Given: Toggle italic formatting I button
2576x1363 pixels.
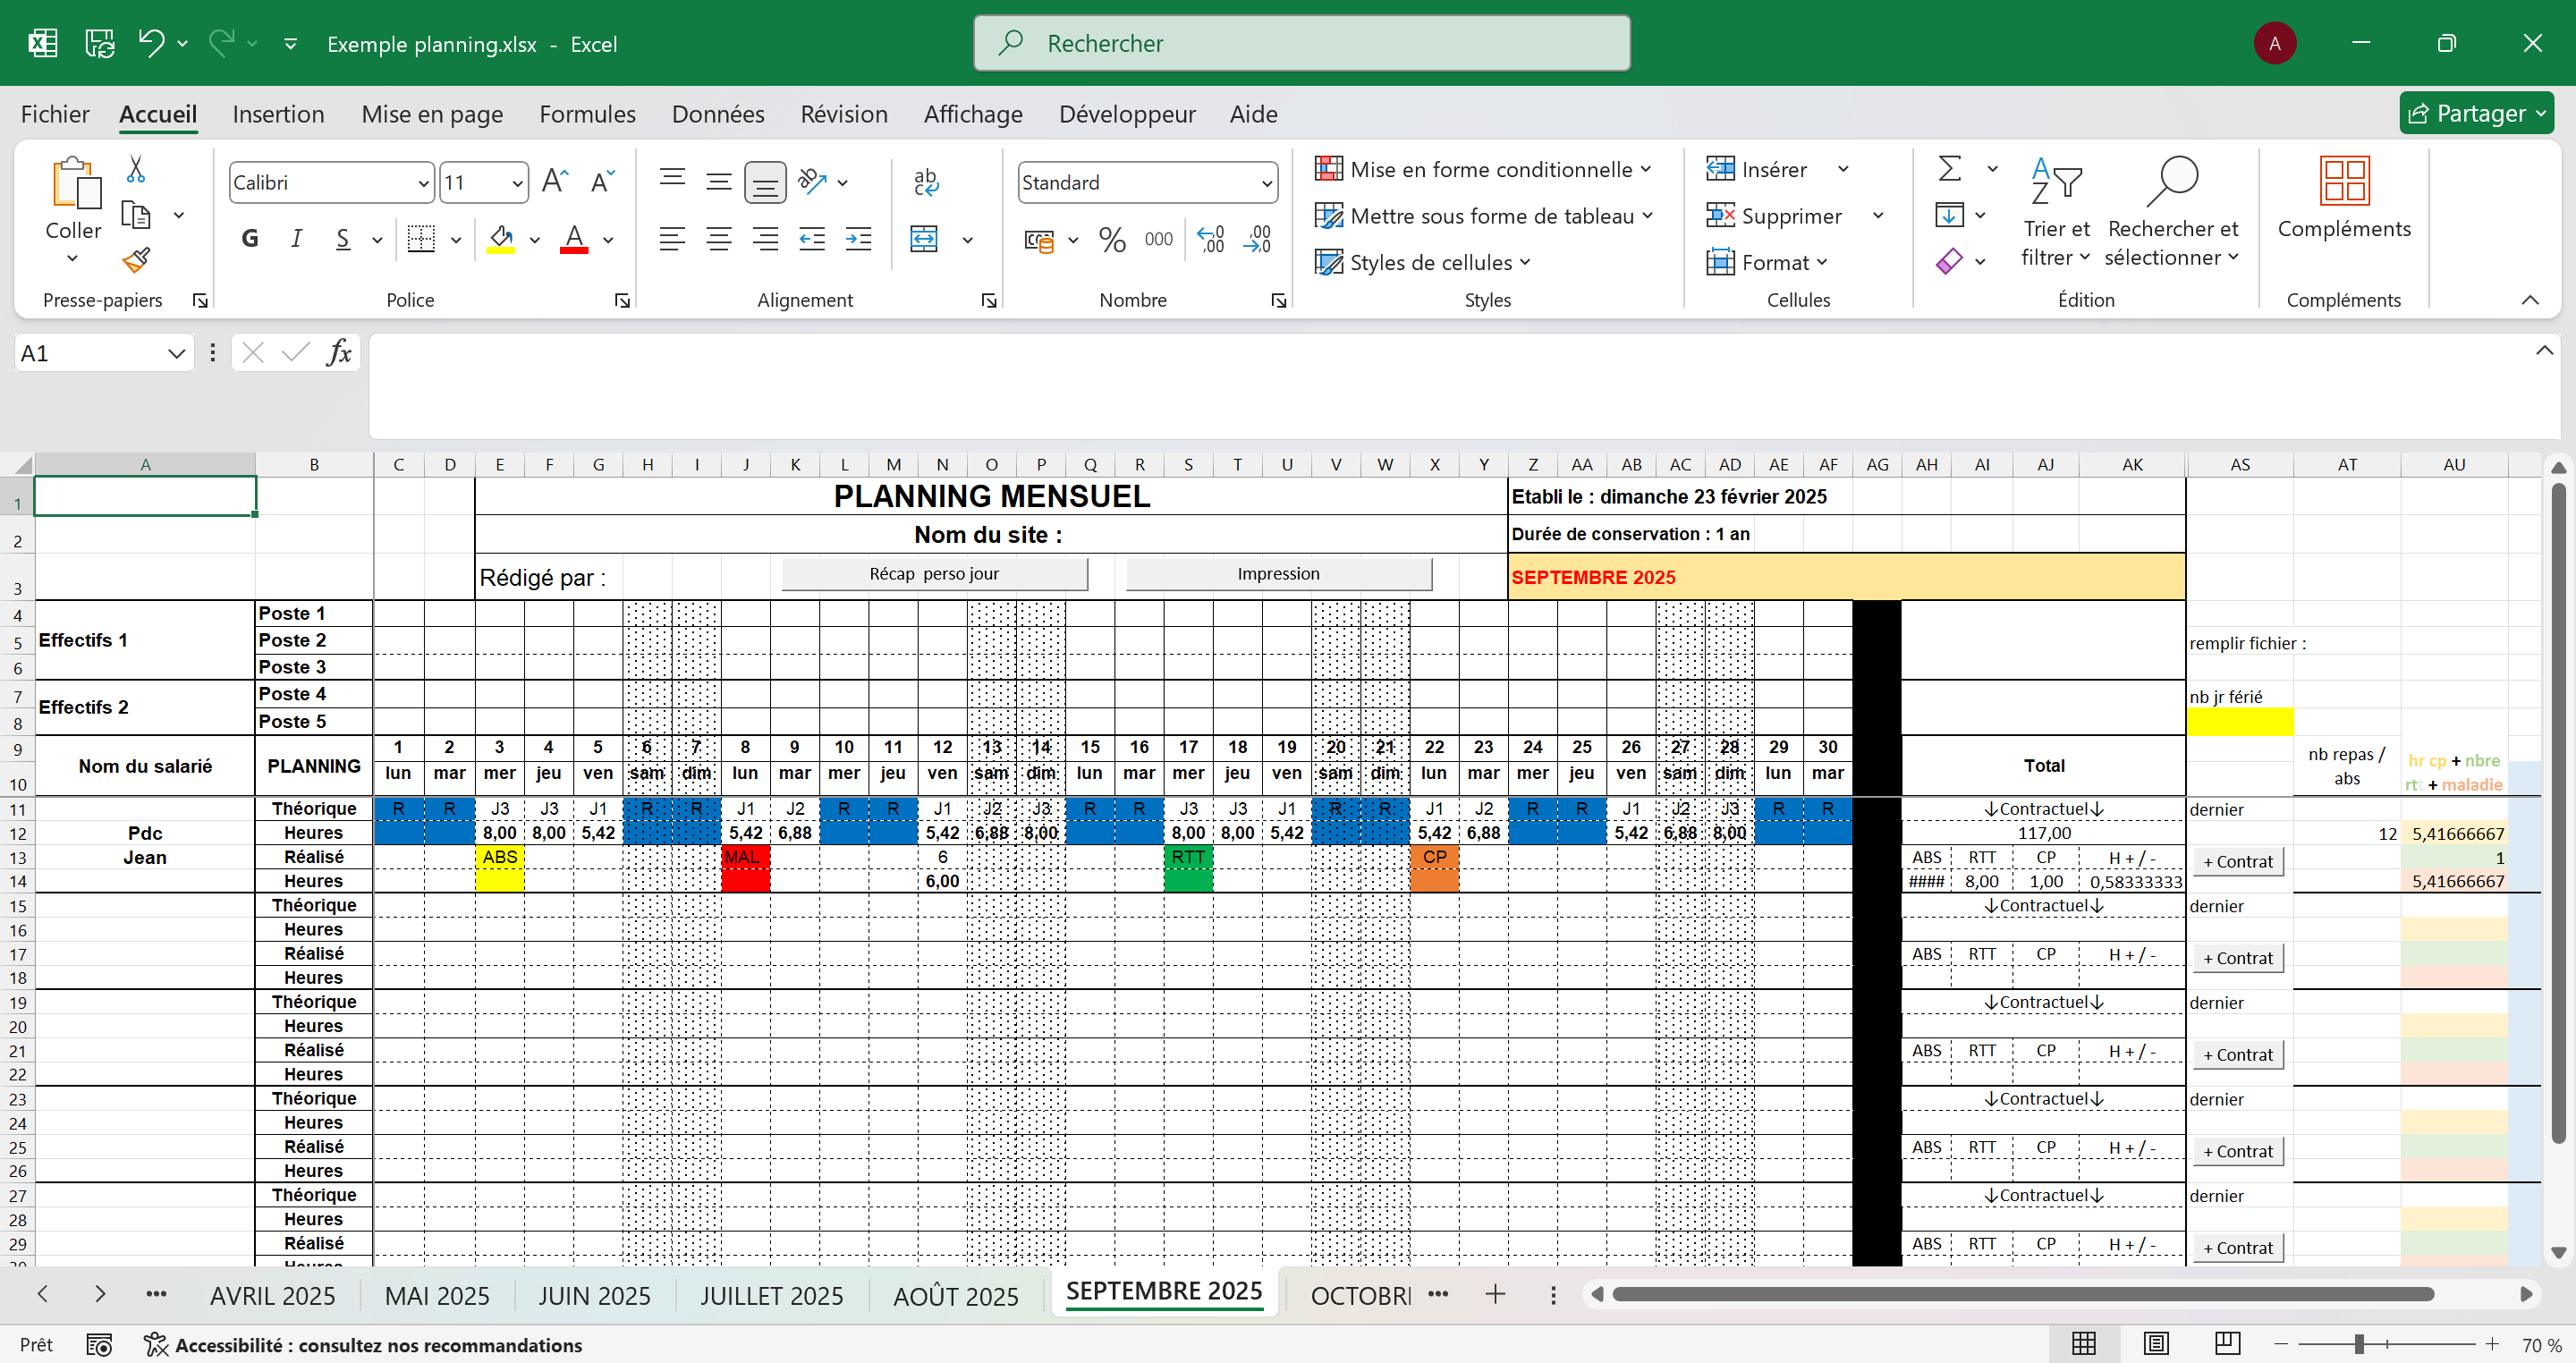Looking at the screenshot, I should (296, 239).
